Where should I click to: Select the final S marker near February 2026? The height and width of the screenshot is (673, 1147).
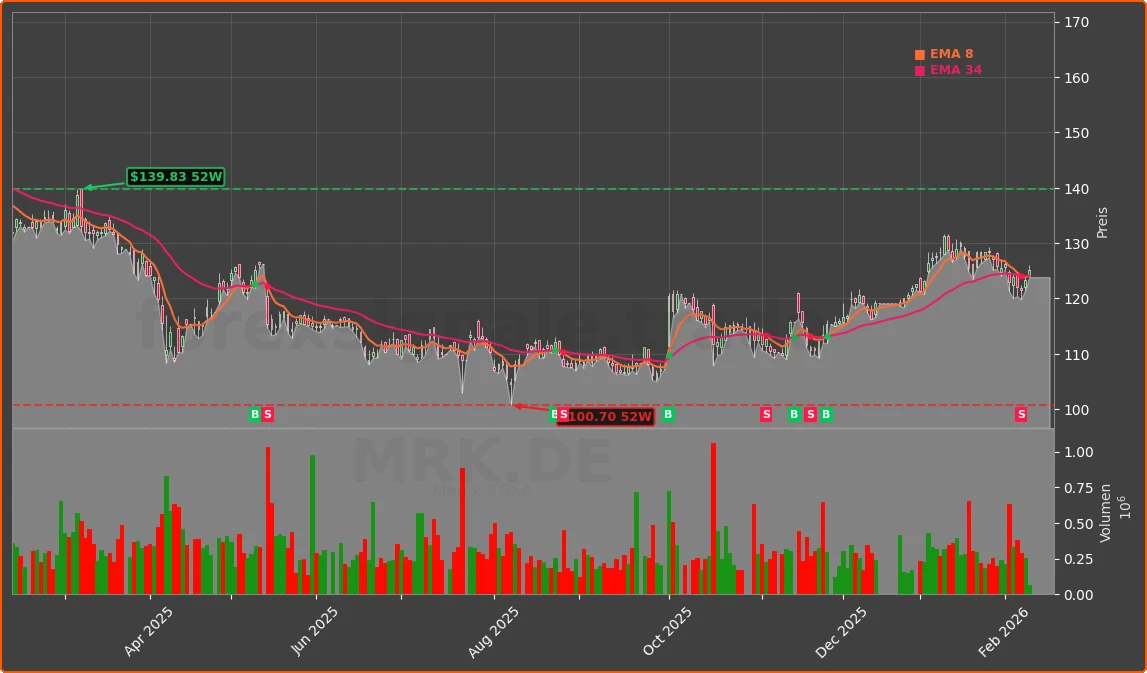(x=1020, y=412)
